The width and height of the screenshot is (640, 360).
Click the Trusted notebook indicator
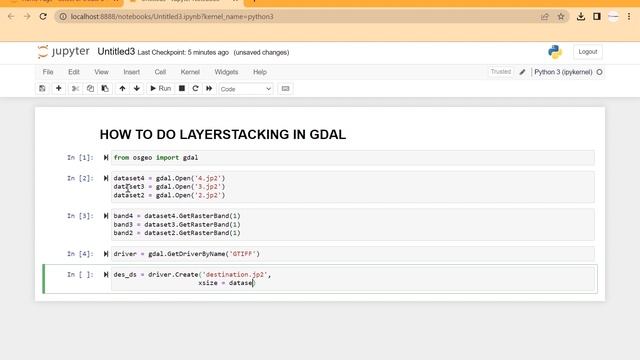[x=500, y=72]
